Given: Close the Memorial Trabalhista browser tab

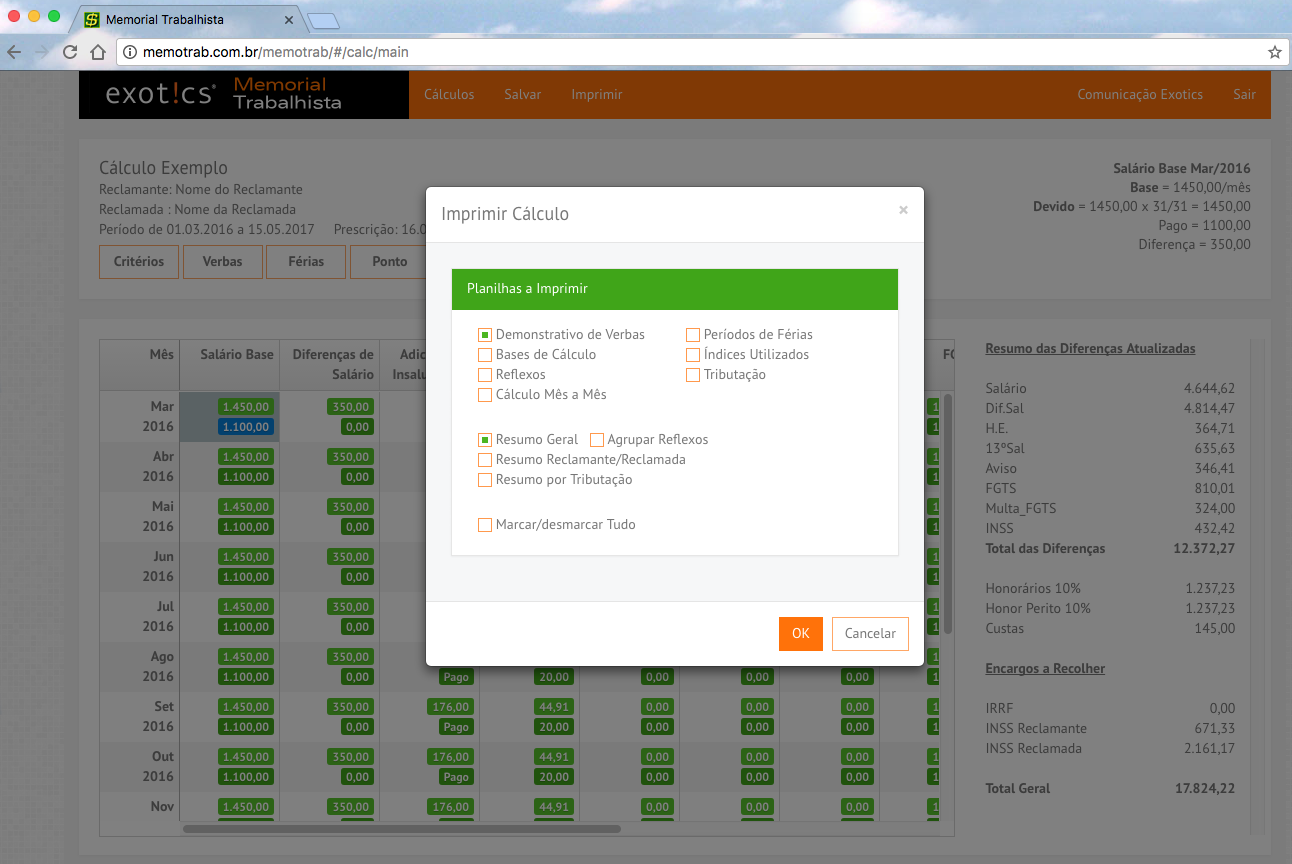Looking at the screenshot, I should click(x=289, y=20).
